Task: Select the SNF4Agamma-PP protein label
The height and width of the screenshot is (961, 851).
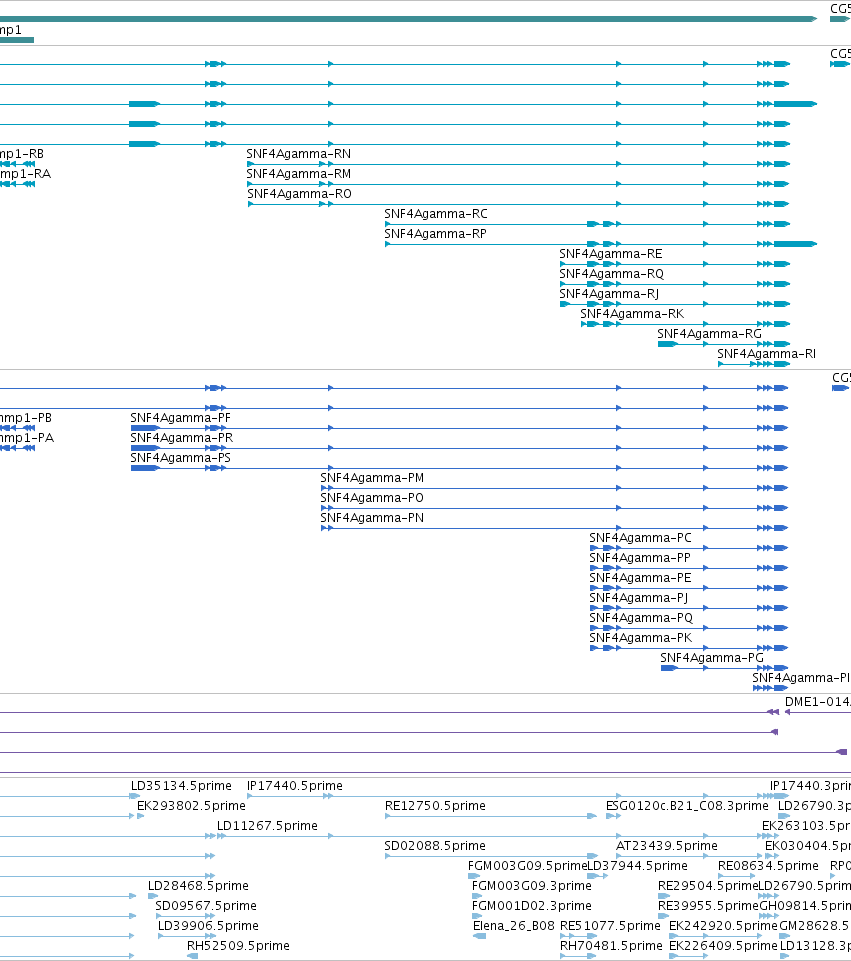Action: coord(640,558)
